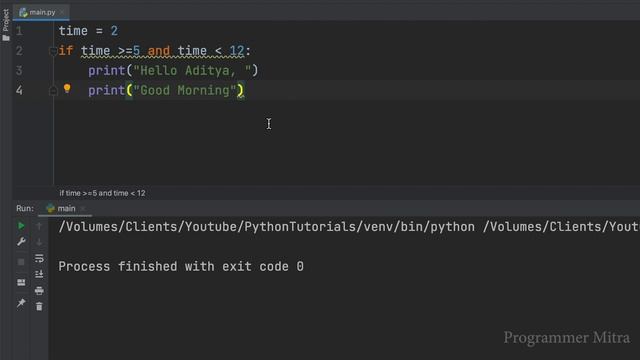This screenshot has height=360, width=640.
Task: Collapse the if block fold marker on line 2
Action: 53,51
